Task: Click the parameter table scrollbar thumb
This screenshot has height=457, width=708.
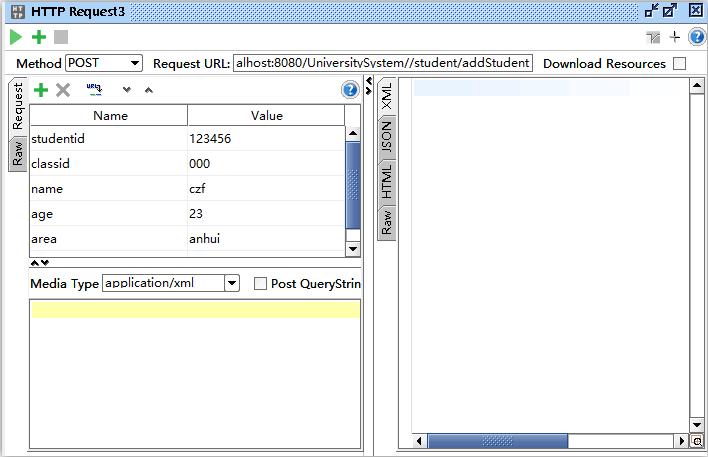Action: pyautogui.click(x=353, y=185)
